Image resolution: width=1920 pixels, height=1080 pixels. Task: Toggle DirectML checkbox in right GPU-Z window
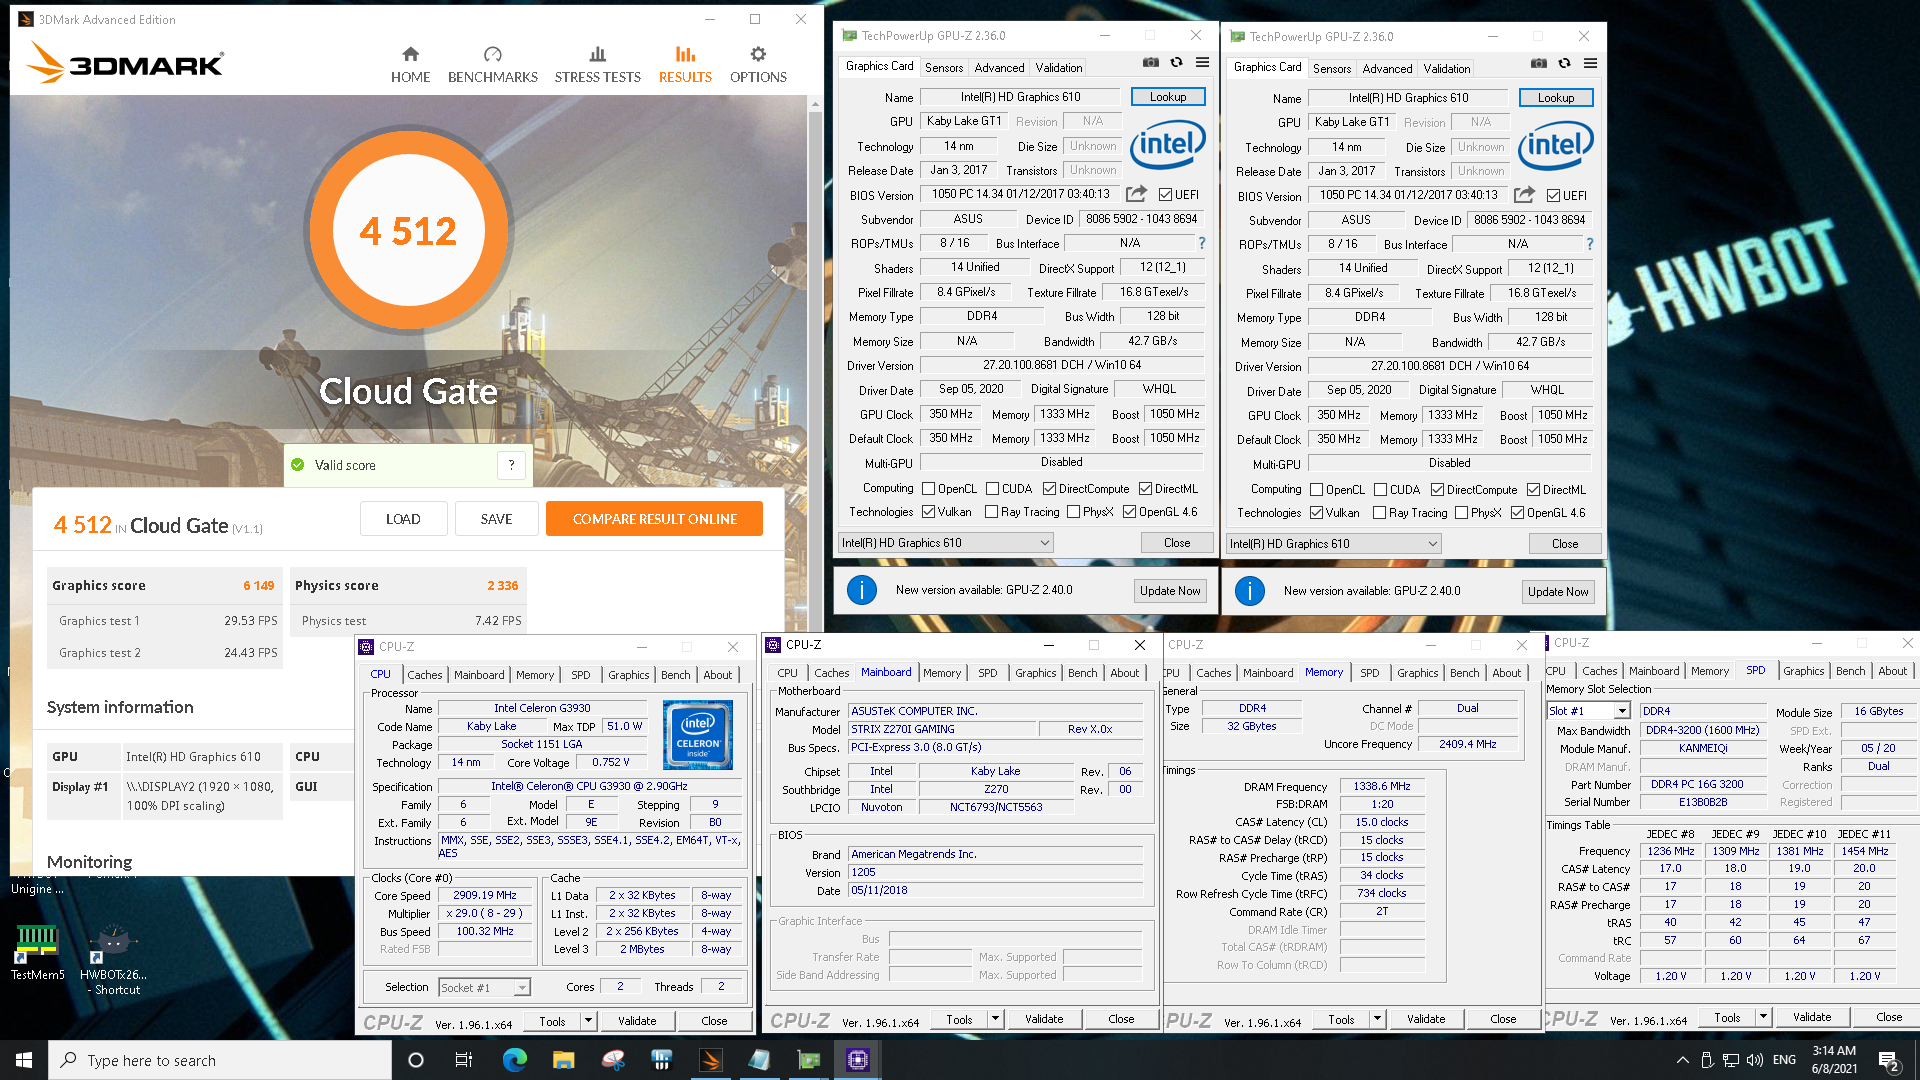[1533, 490]
